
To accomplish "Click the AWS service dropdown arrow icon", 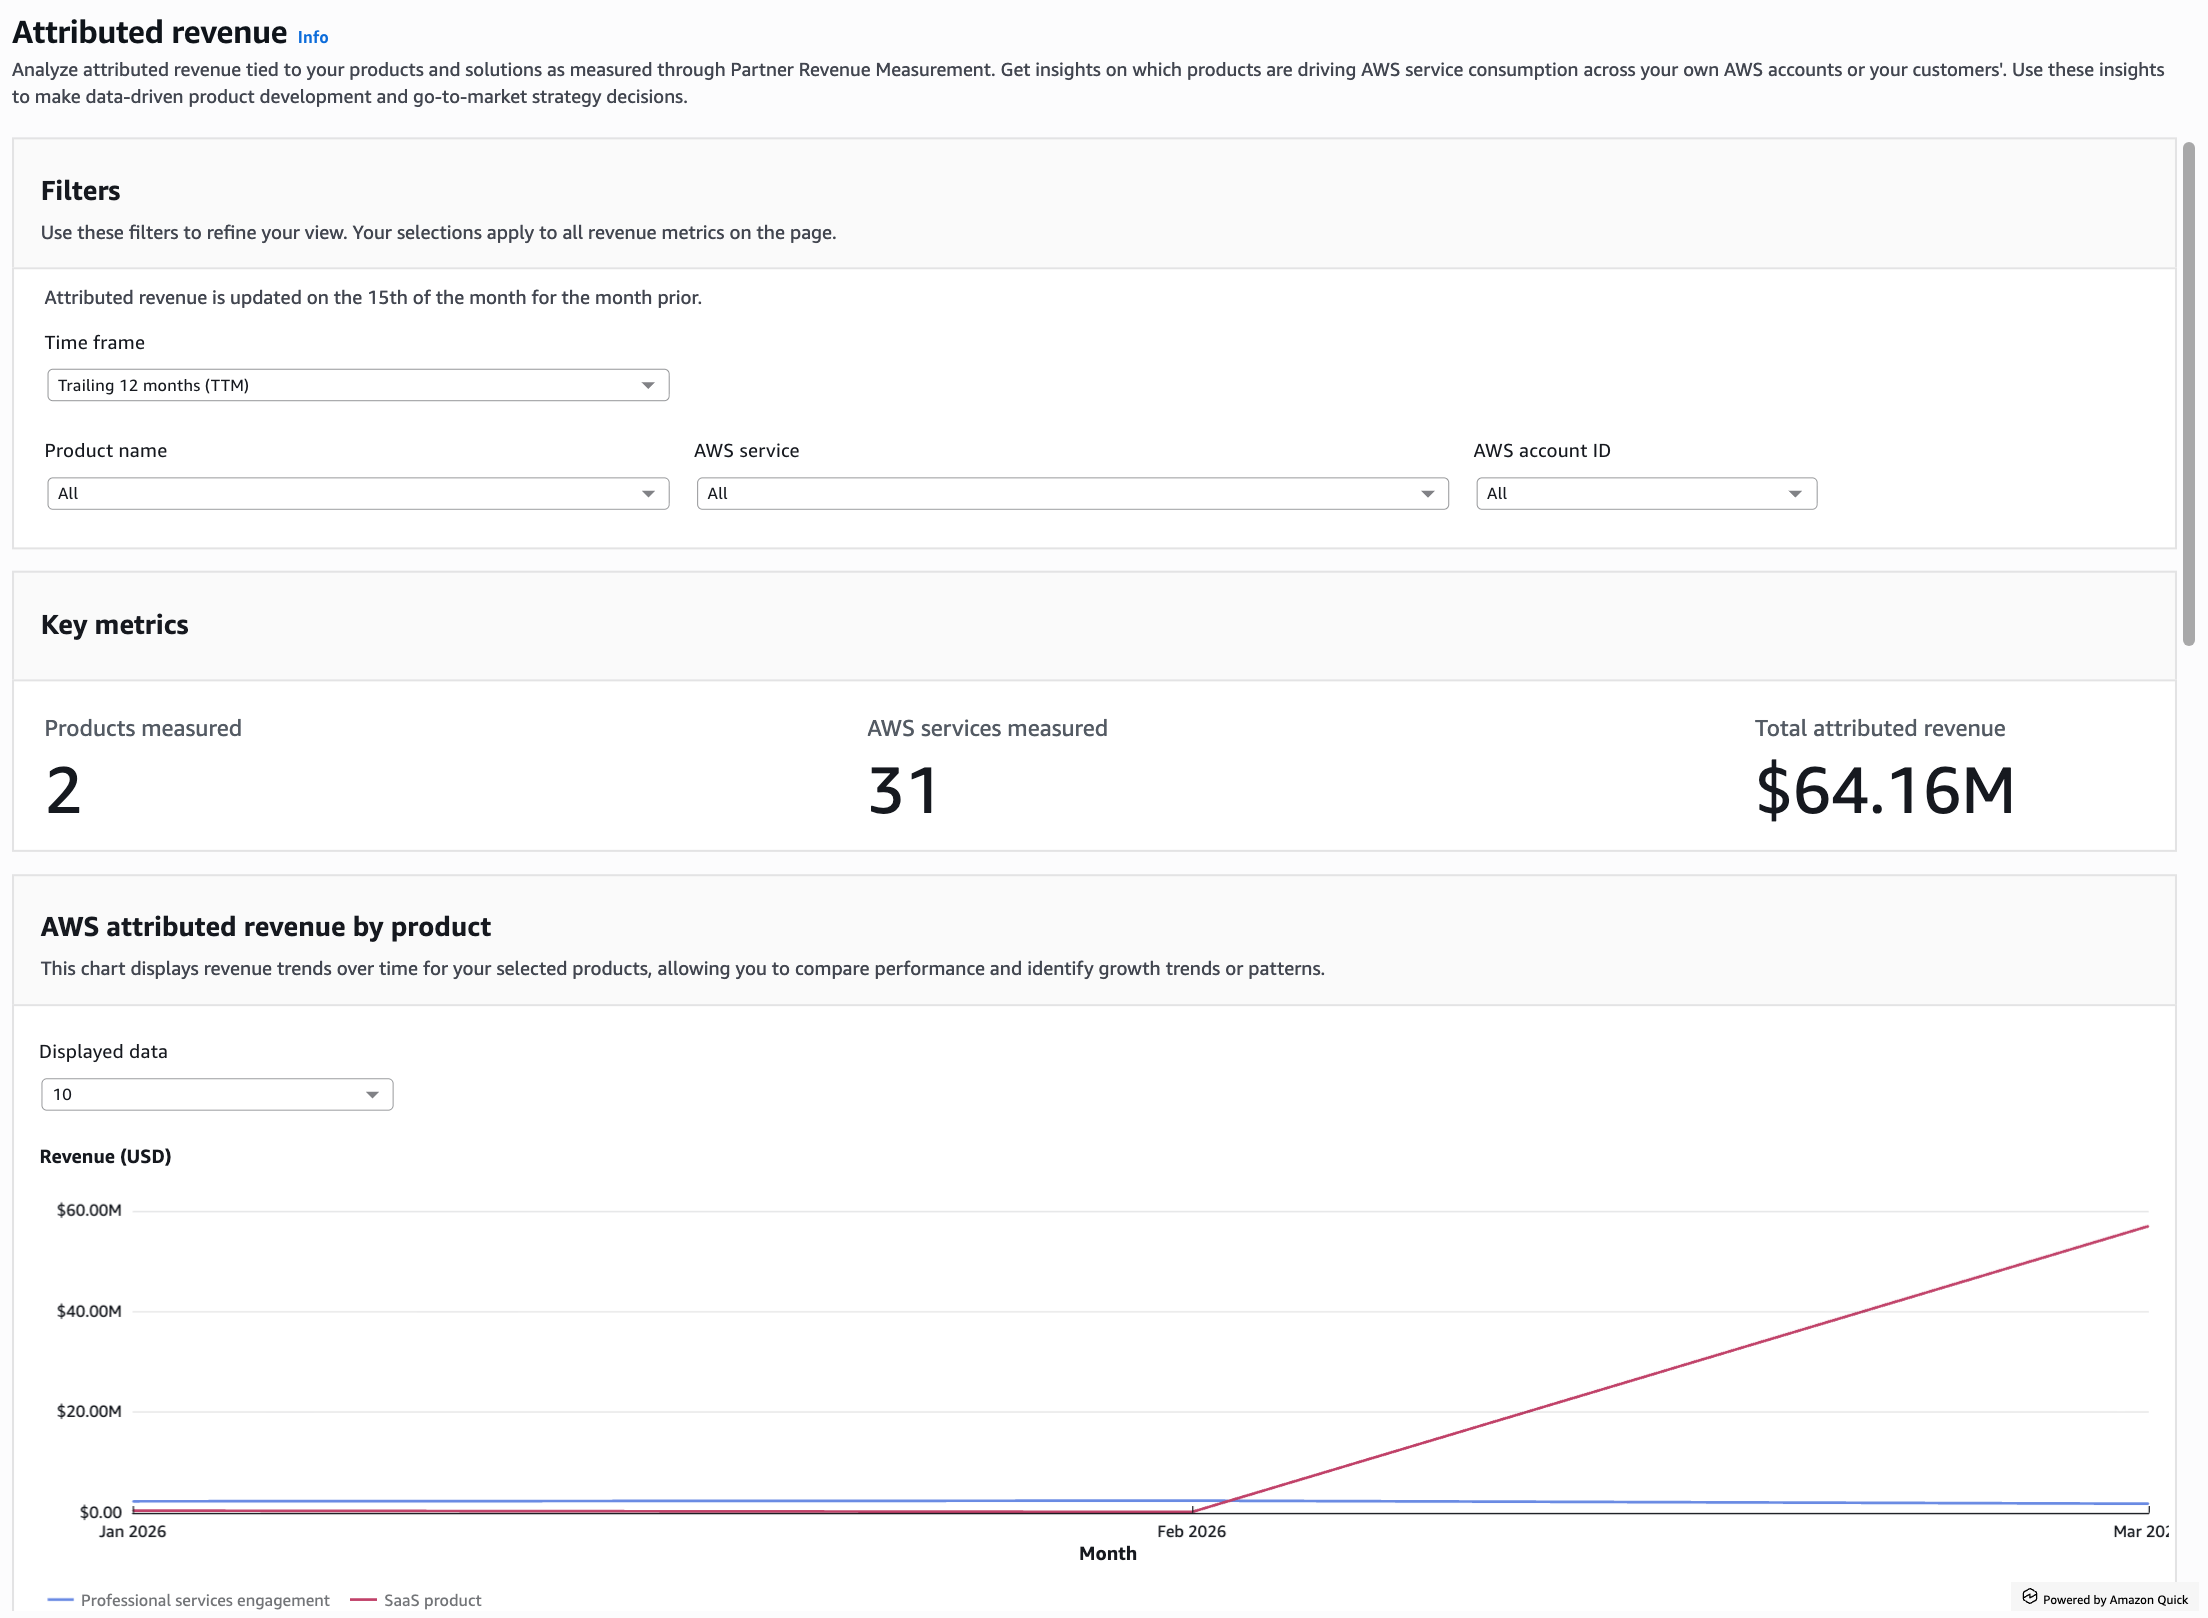I will (x=1427, y=493).
